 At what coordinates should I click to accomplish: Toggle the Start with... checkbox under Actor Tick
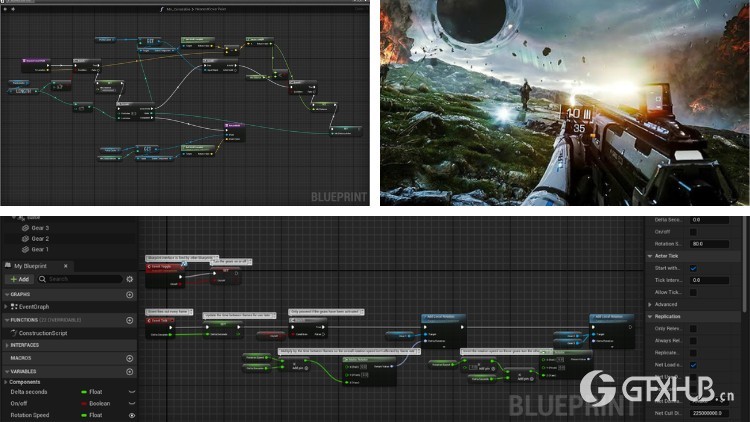(x=693, y=268)
